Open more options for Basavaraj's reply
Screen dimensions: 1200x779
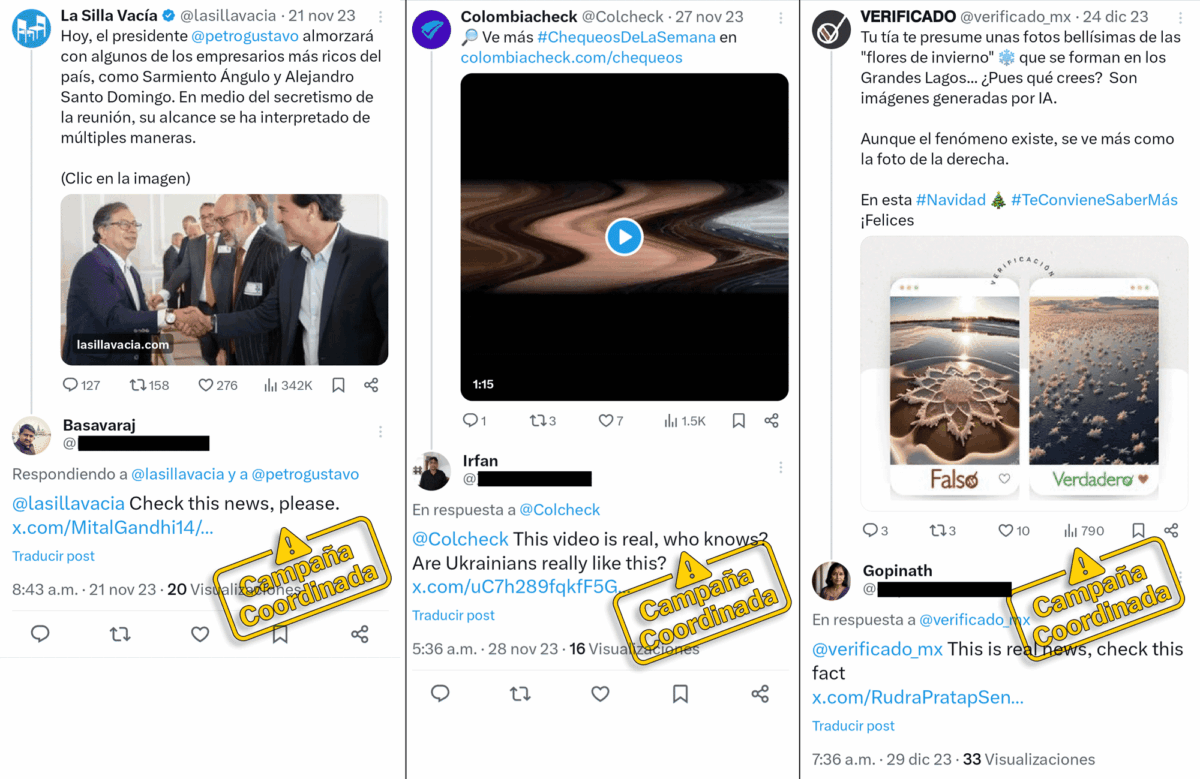380,432
